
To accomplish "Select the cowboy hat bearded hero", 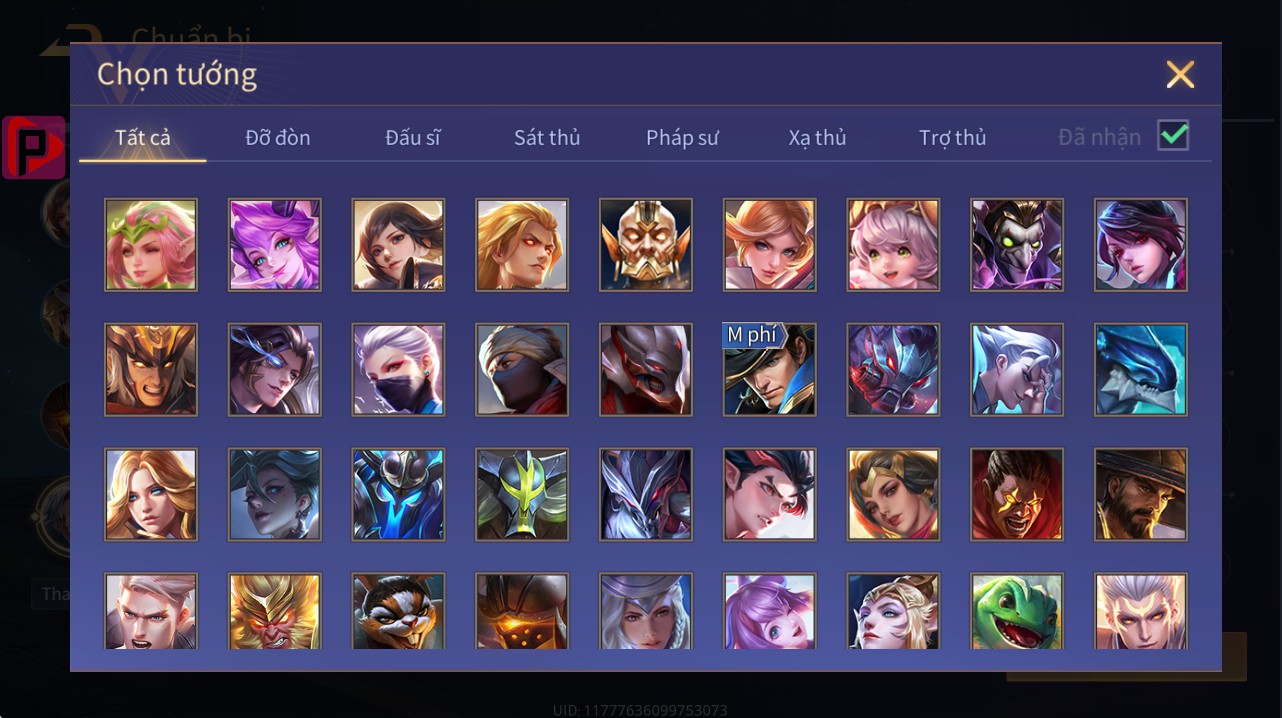I will coord(1141,494).
